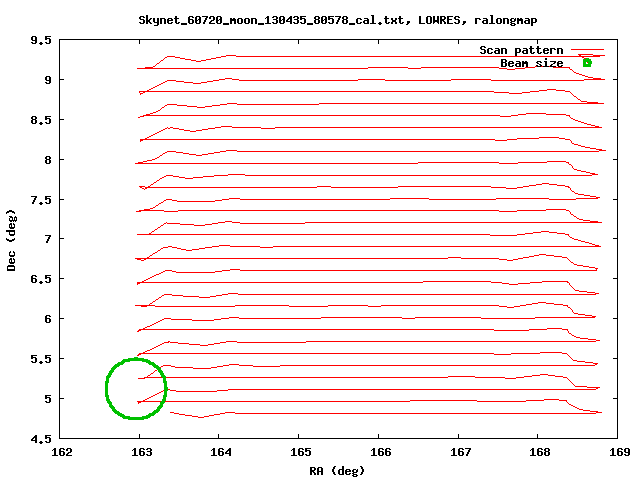The width and height of the screenshot is (640, 480).
Task: Click the y-axis tick label 8.5
Action: [41, 120]
